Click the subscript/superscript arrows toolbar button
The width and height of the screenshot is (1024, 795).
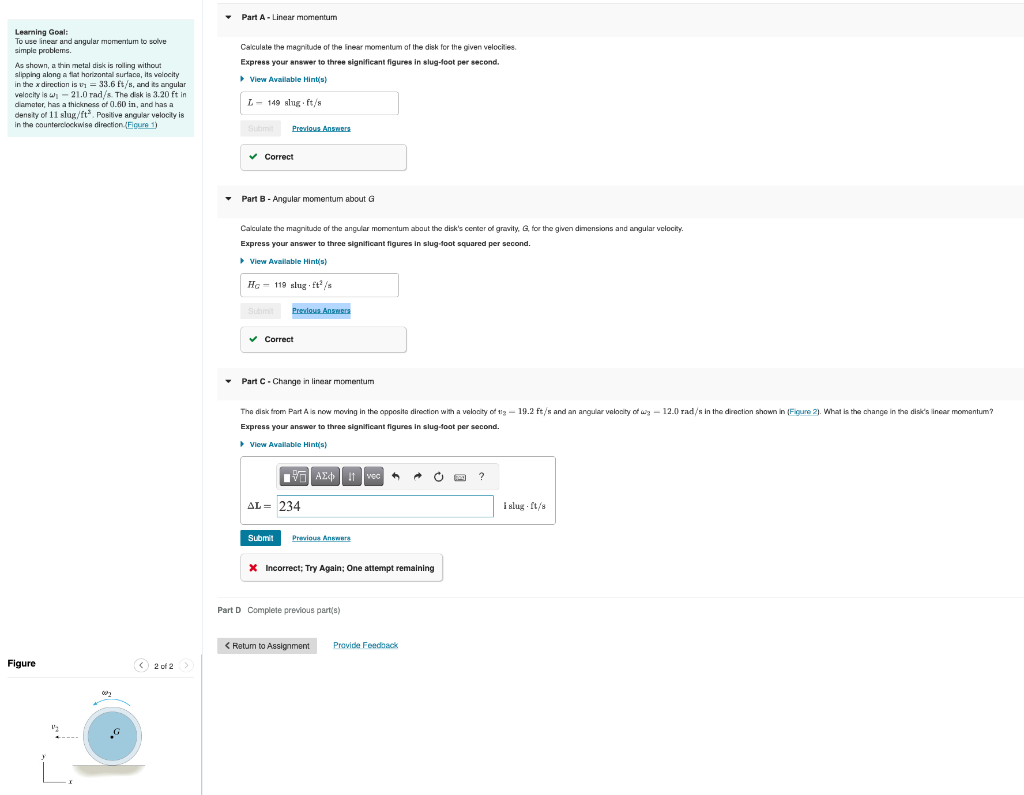[351, 476]
